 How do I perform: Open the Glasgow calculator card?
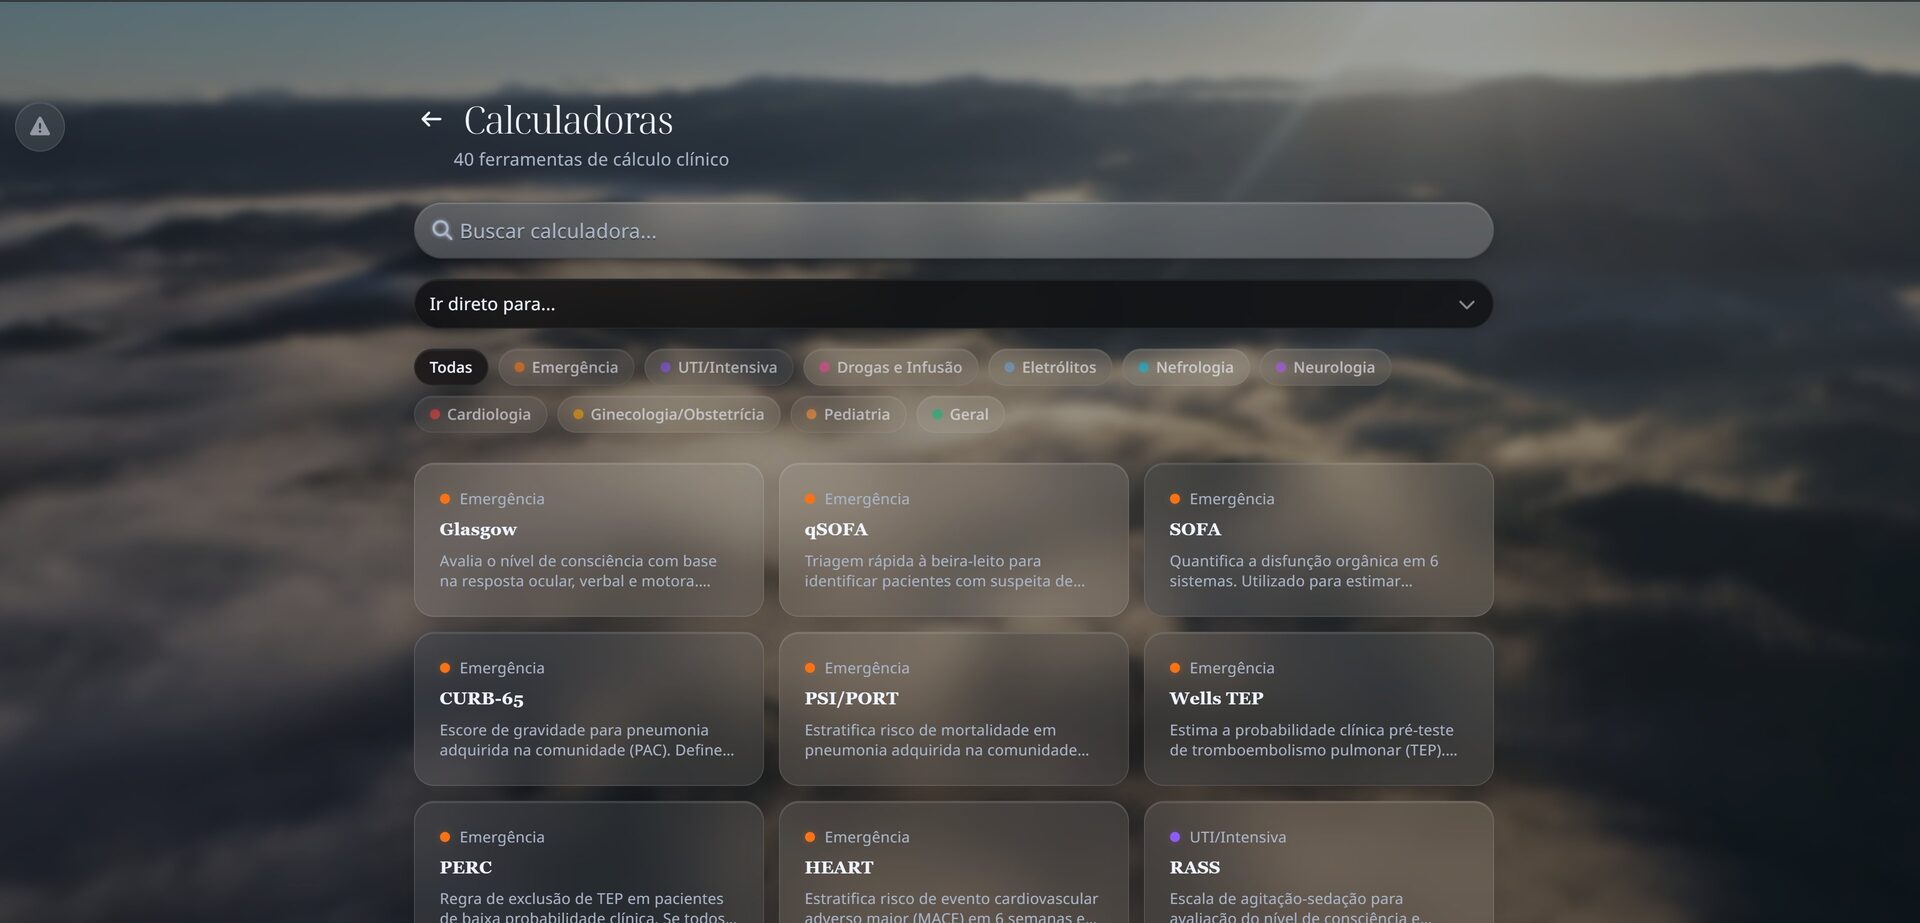(x=588, y=540)
